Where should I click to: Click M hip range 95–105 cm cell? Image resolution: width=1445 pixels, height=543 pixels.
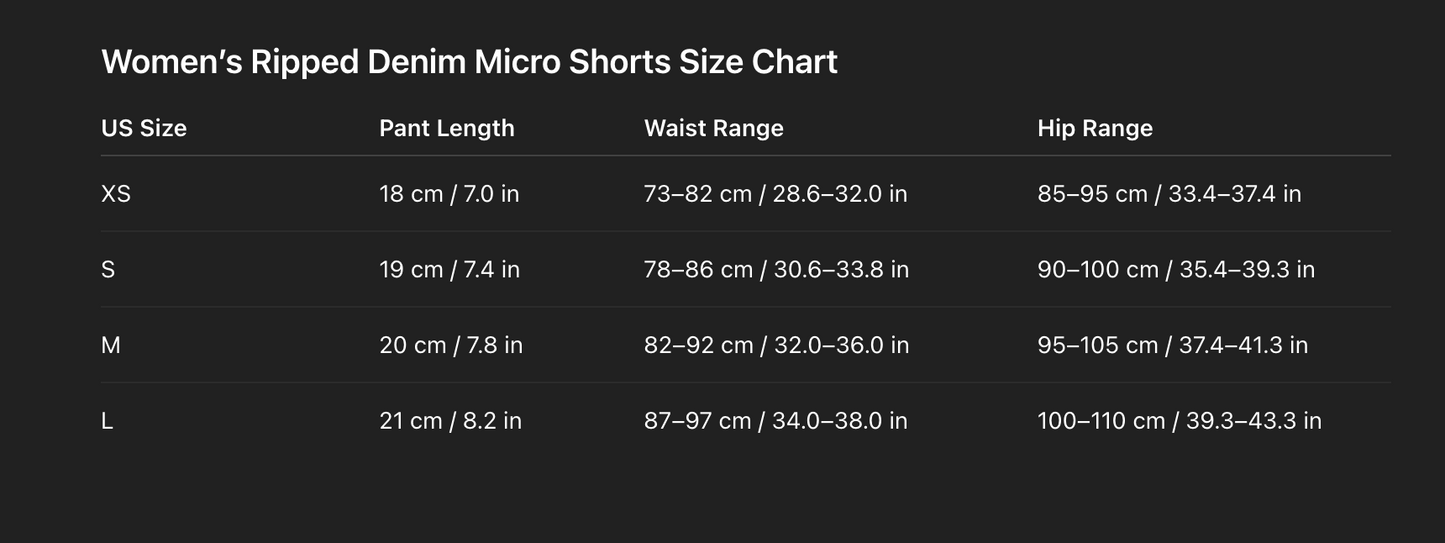(x=1172, y=345)
